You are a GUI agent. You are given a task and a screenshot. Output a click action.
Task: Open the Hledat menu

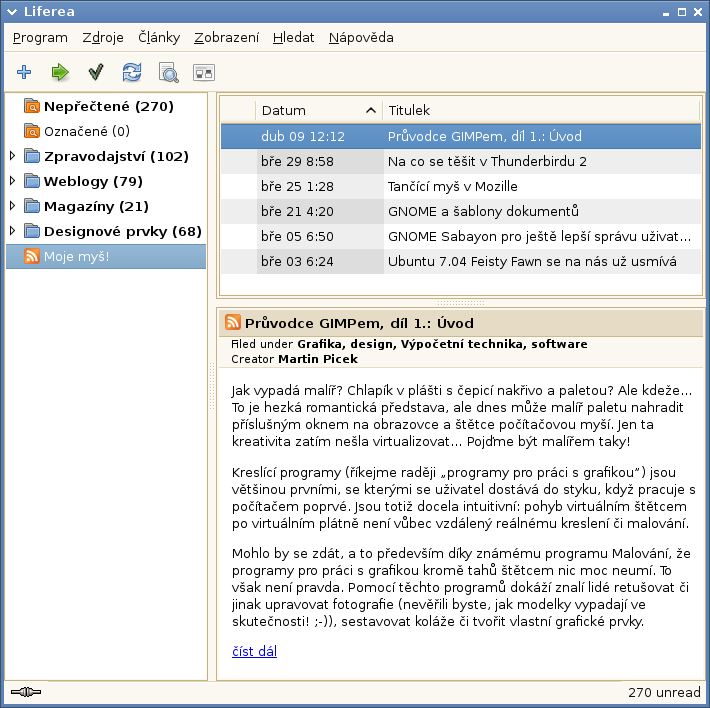click(x=293, y=38)
